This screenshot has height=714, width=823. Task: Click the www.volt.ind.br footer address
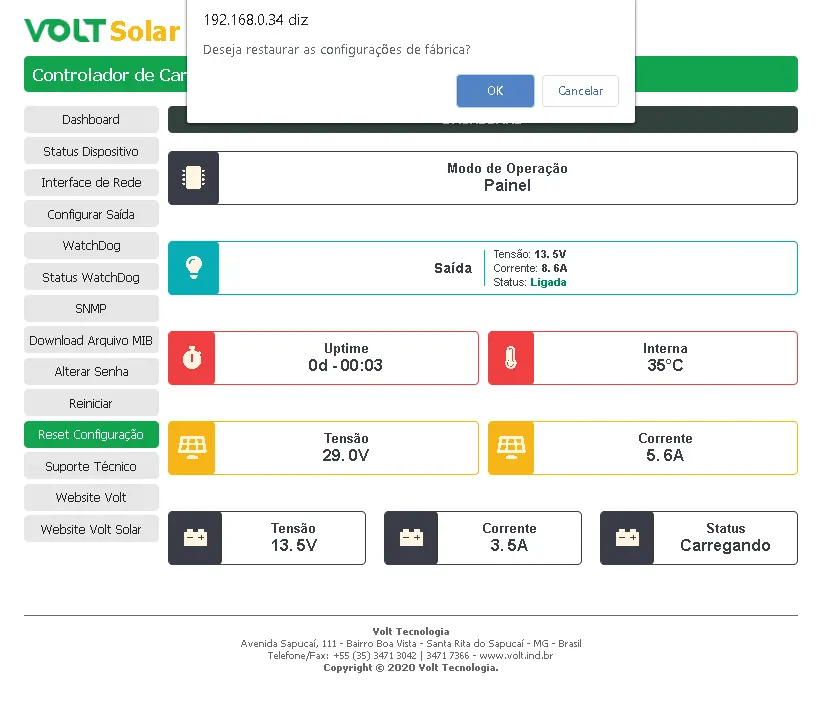[516, 656]
